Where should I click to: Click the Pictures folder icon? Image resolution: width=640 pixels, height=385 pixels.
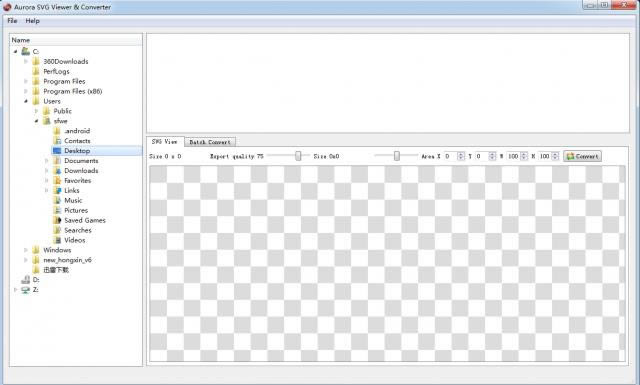click(x=57, y=210)
